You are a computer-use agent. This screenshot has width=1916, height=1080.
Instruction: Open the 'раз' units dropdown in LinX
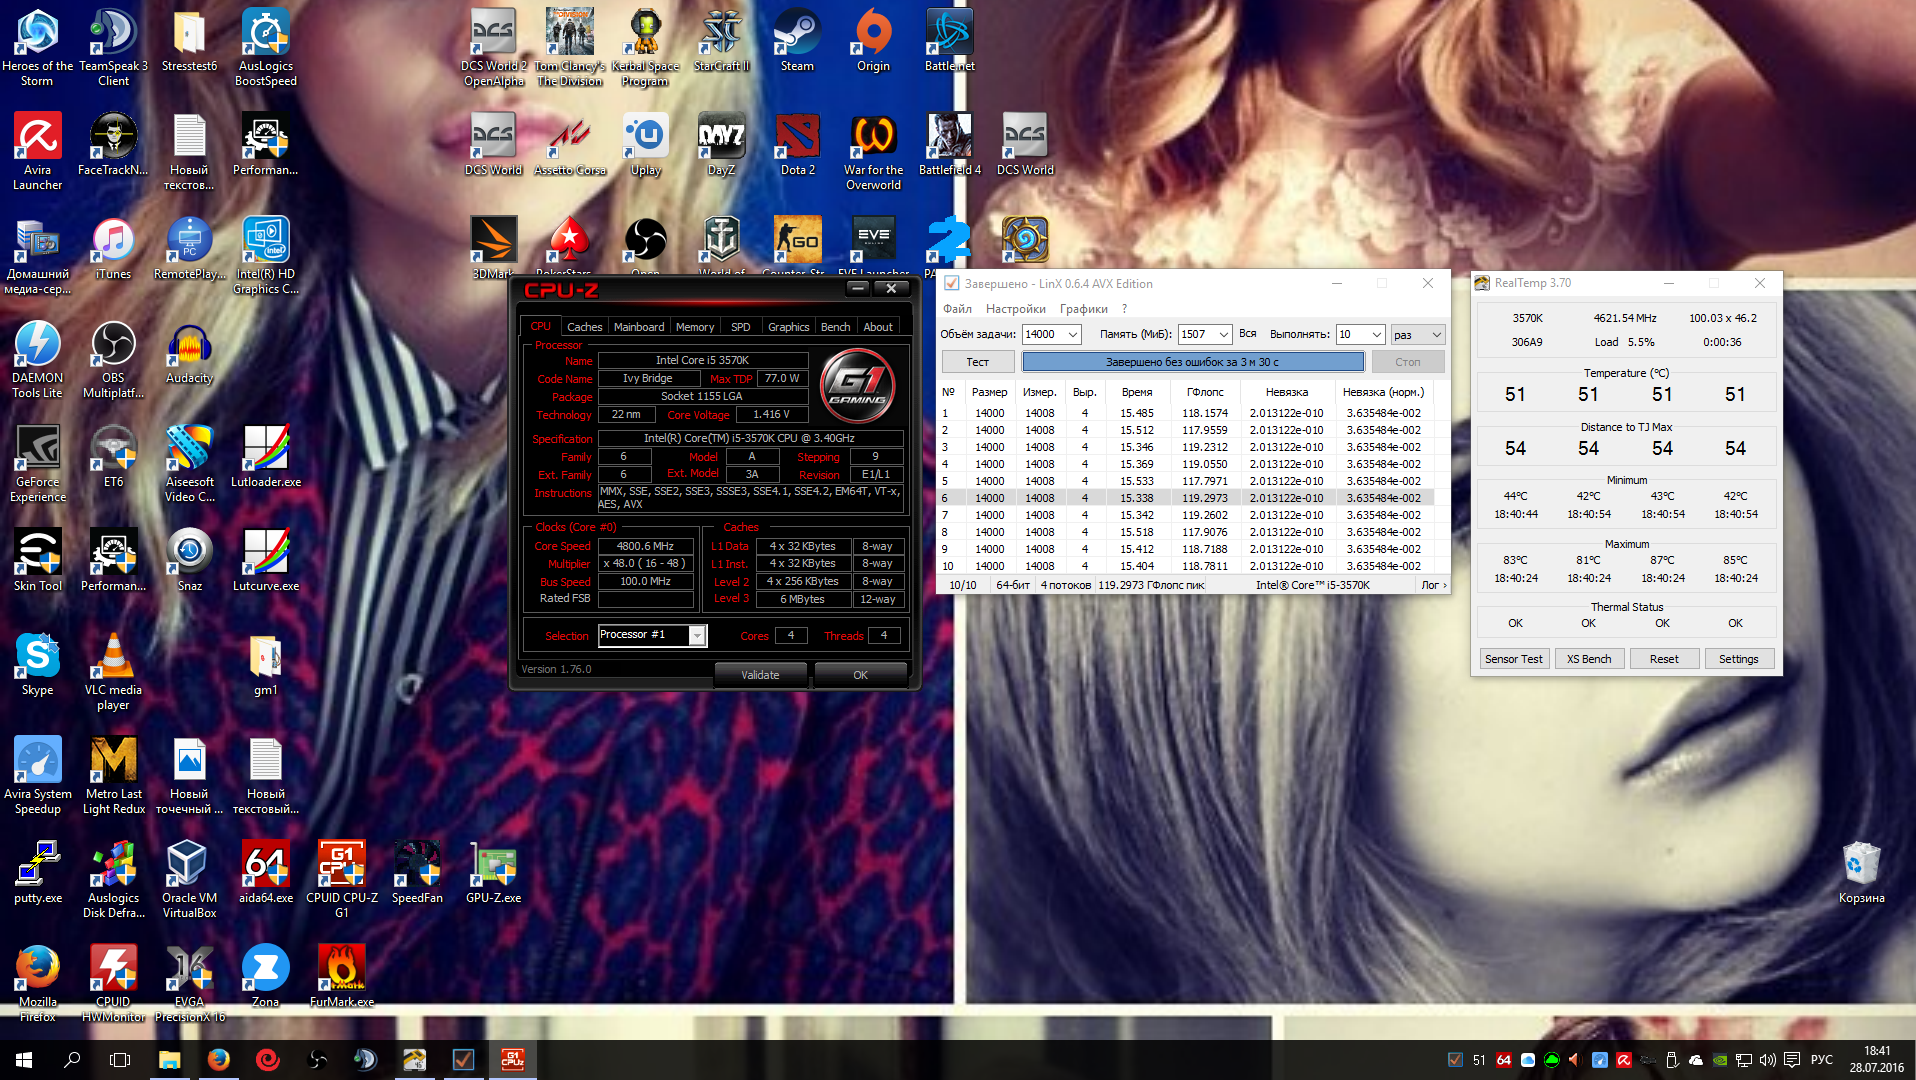[x=1418, y=334]
